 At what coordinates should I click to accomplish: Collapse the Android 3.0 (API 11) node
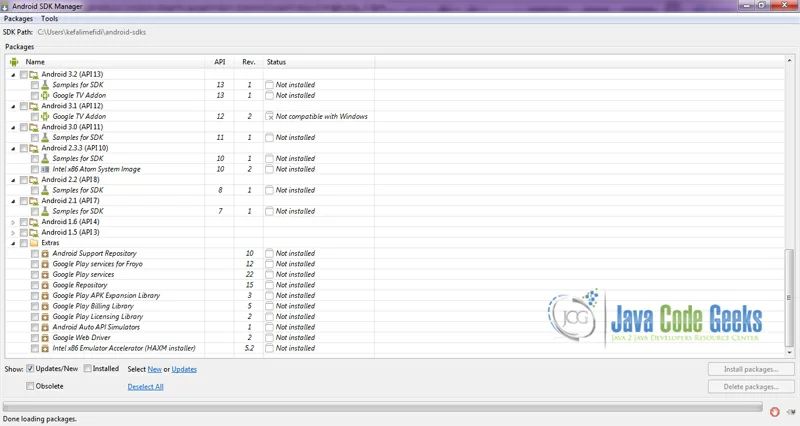point(13,127)
